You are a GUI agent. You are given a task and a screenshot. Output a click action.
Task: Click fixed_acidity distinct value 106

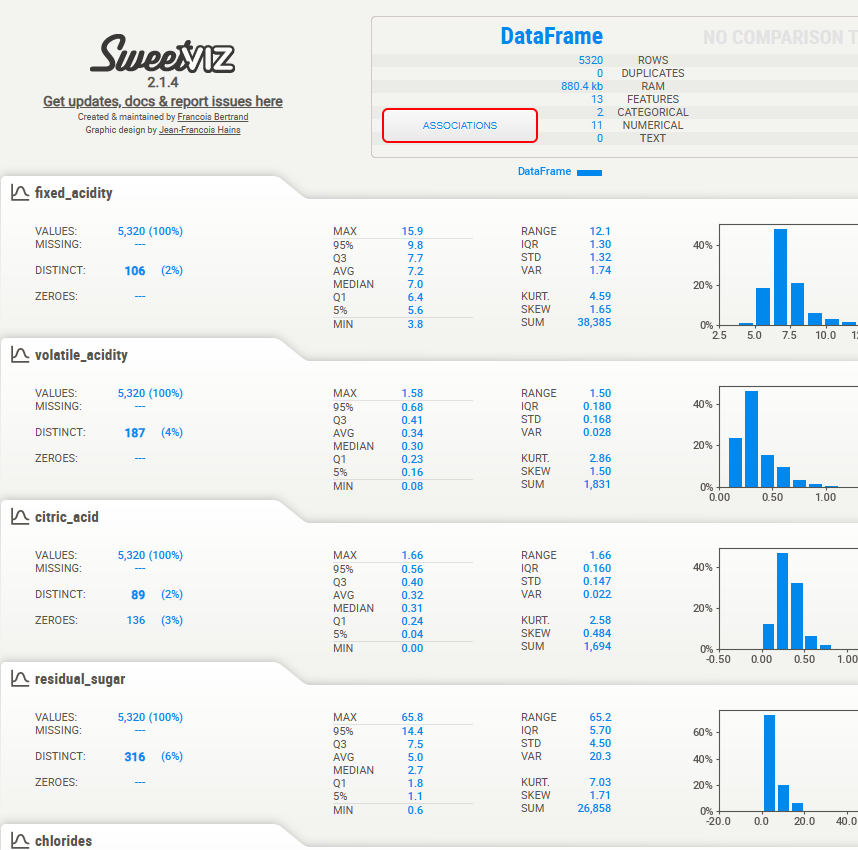135,271
